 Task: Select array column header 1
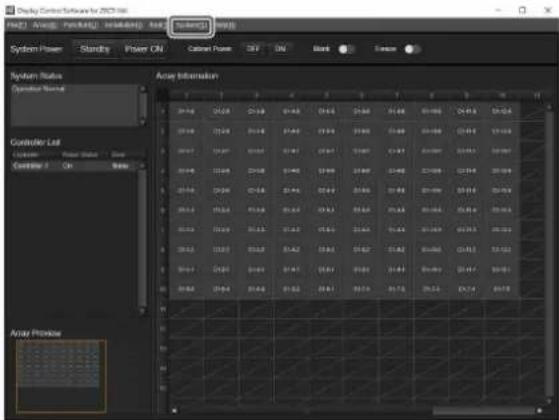(186, 95)
